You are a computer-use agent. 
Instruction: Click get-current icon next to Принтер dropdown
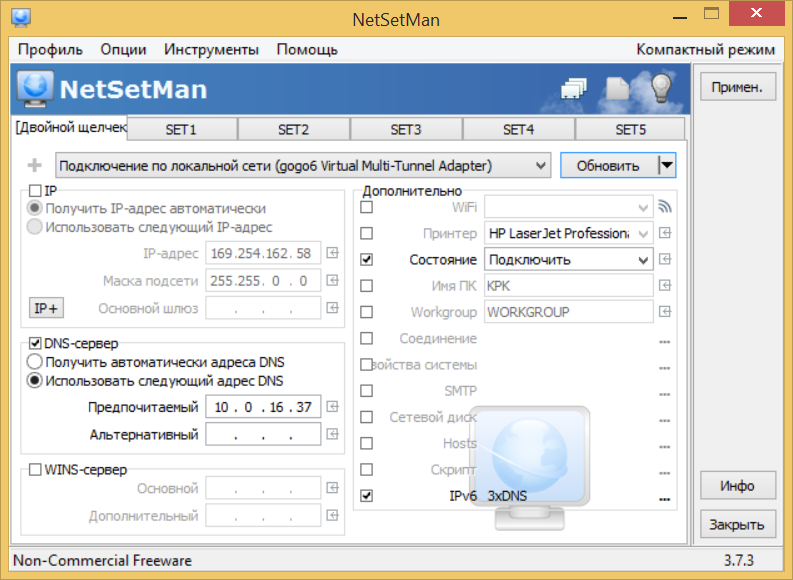pos(665,233)
